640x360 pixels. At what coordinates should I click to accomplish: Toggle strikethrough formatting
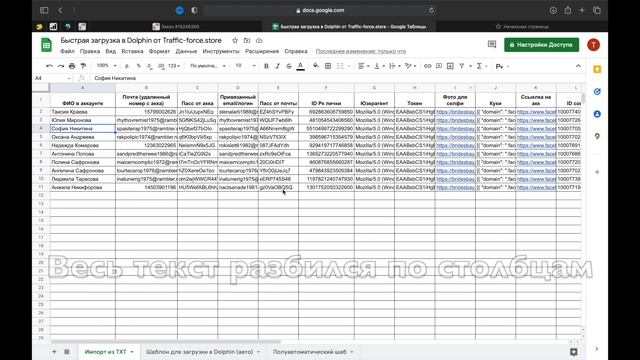pyautogui.click(x=289, y=66)
